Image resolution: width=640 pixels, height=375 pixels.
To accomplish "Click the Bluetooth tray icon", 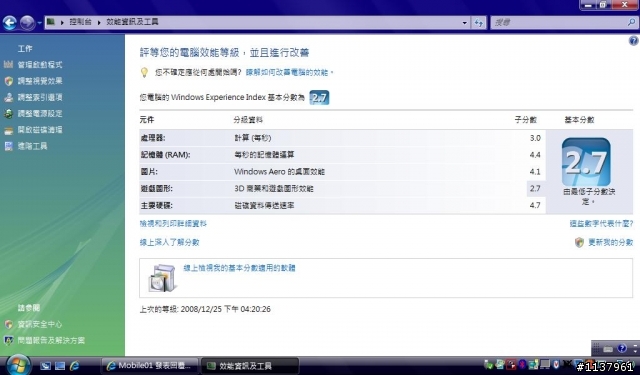I will tap(522, 364).
